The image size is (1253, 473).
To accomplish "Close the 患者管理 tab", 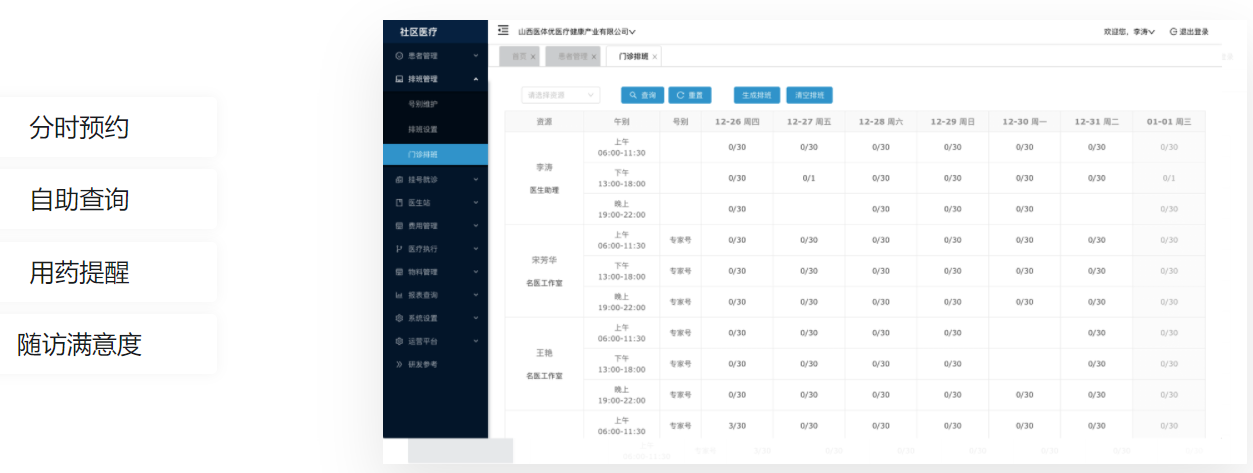I will point(594,57).
